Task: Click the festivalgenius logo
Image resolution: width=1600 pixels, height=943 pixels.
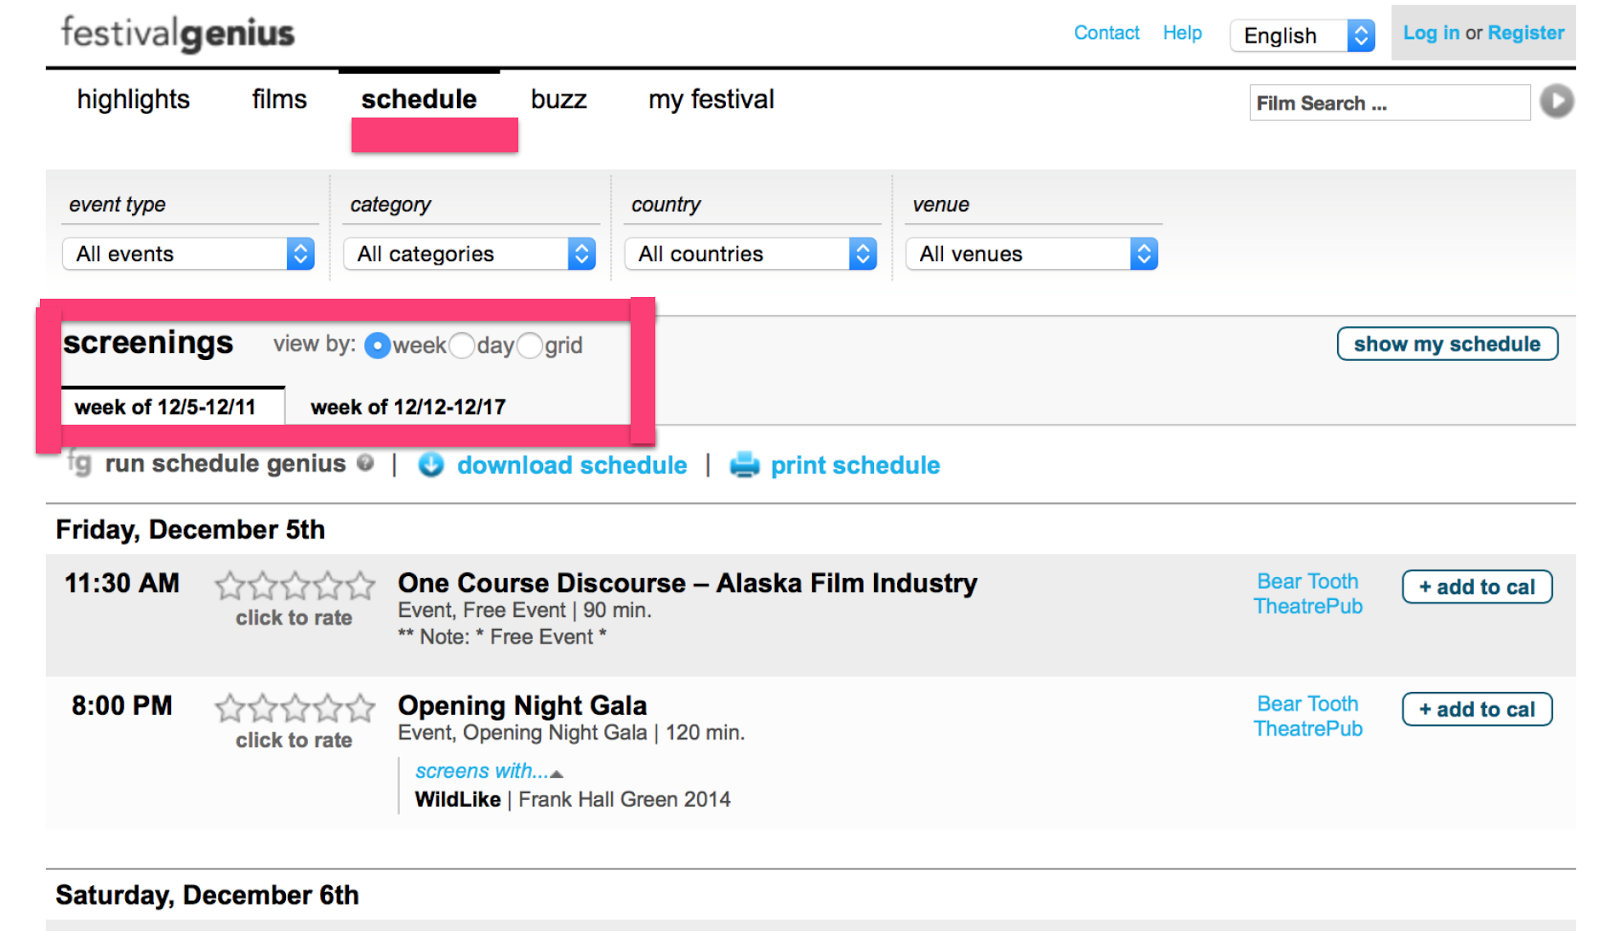Action: [x=178, y=33]
